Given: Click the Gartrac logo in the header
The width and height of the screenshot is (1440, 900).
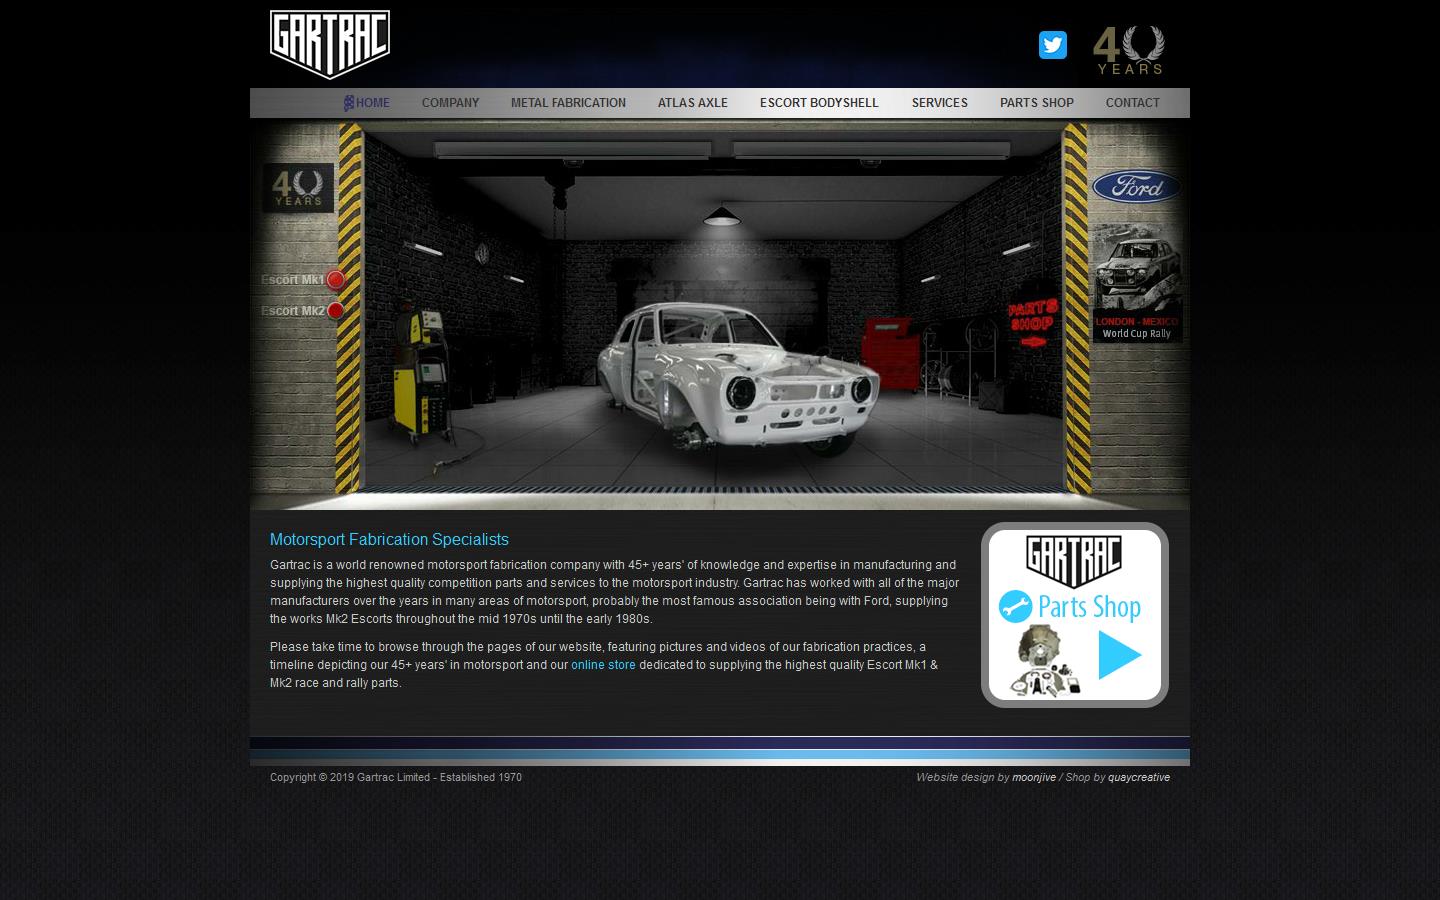Looking at the screenshot, I should click(x=329, y=43).
